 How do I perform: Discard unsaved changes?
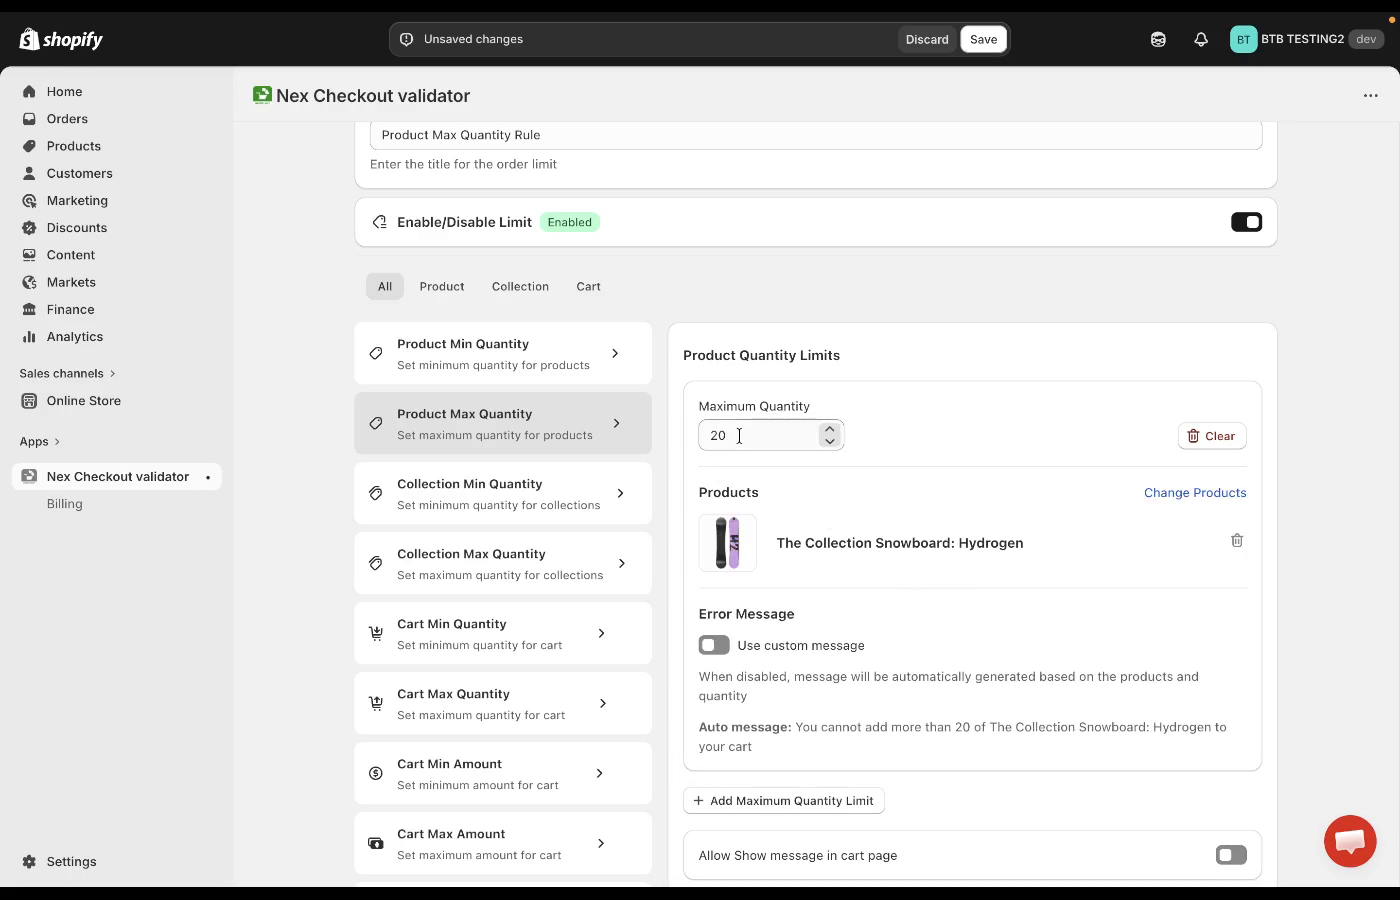tap(927, 39)
